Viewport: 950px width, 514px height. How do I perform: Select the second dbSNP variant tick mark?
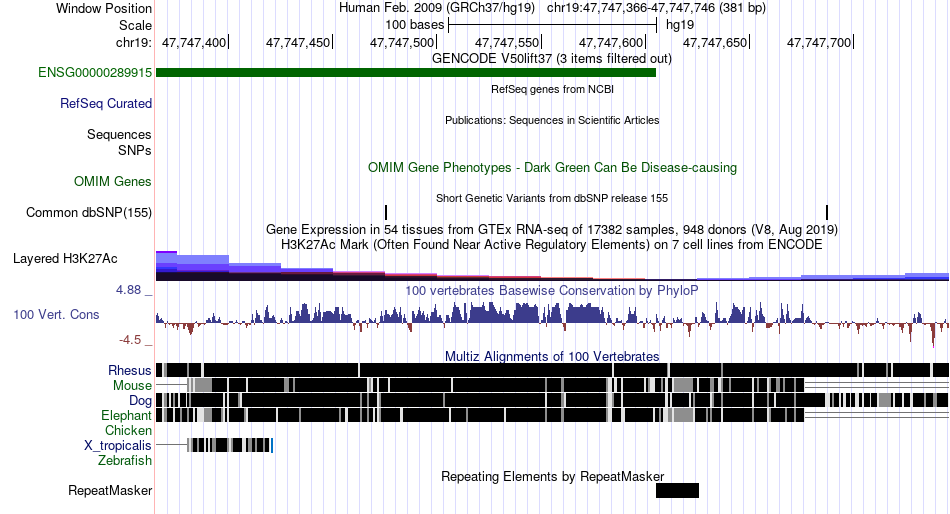827,212
